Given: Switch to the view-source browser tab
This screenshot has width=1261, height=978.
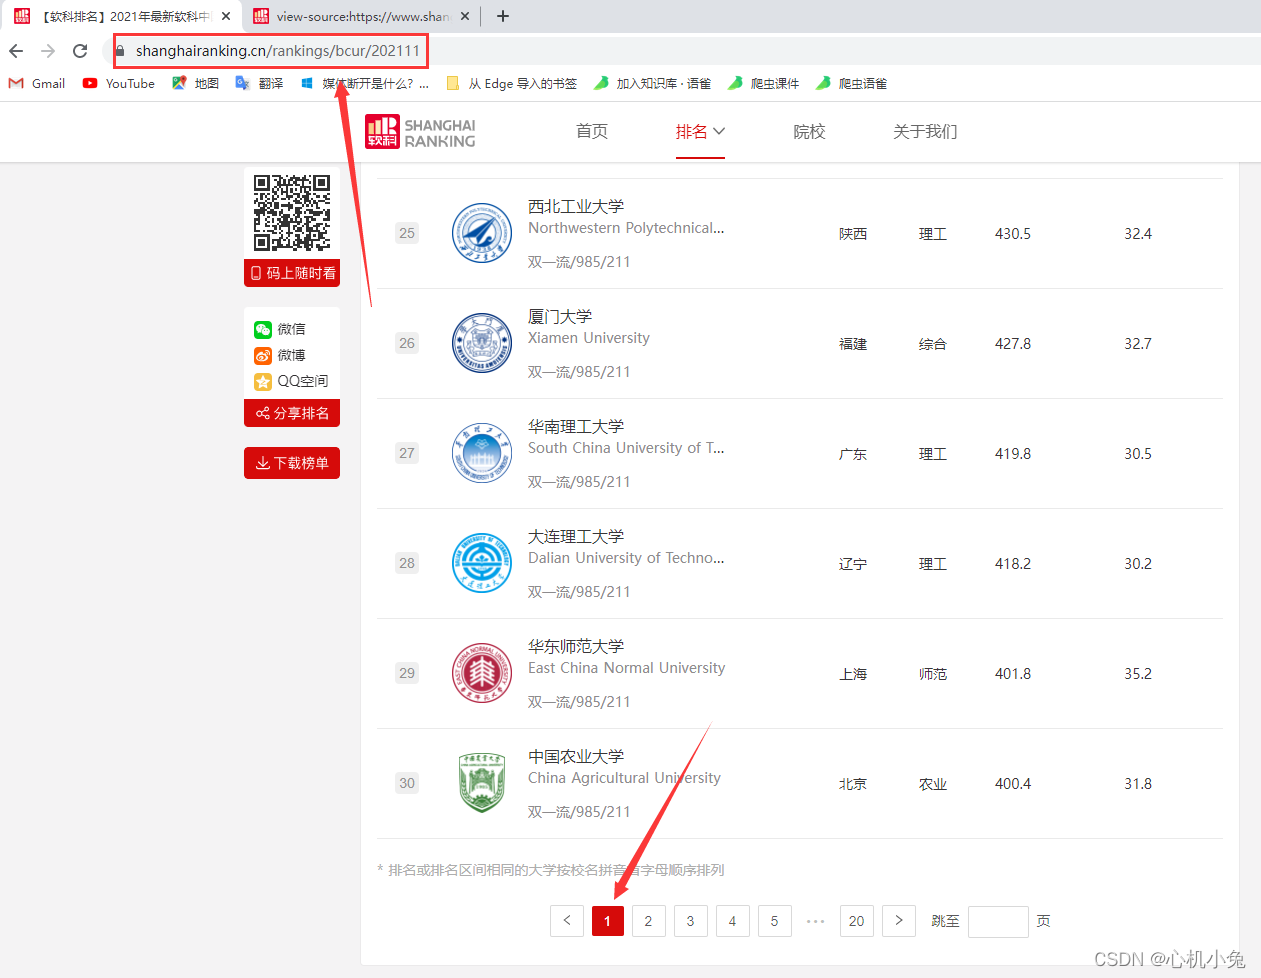Looking at the screenshot, I should 360,16.
